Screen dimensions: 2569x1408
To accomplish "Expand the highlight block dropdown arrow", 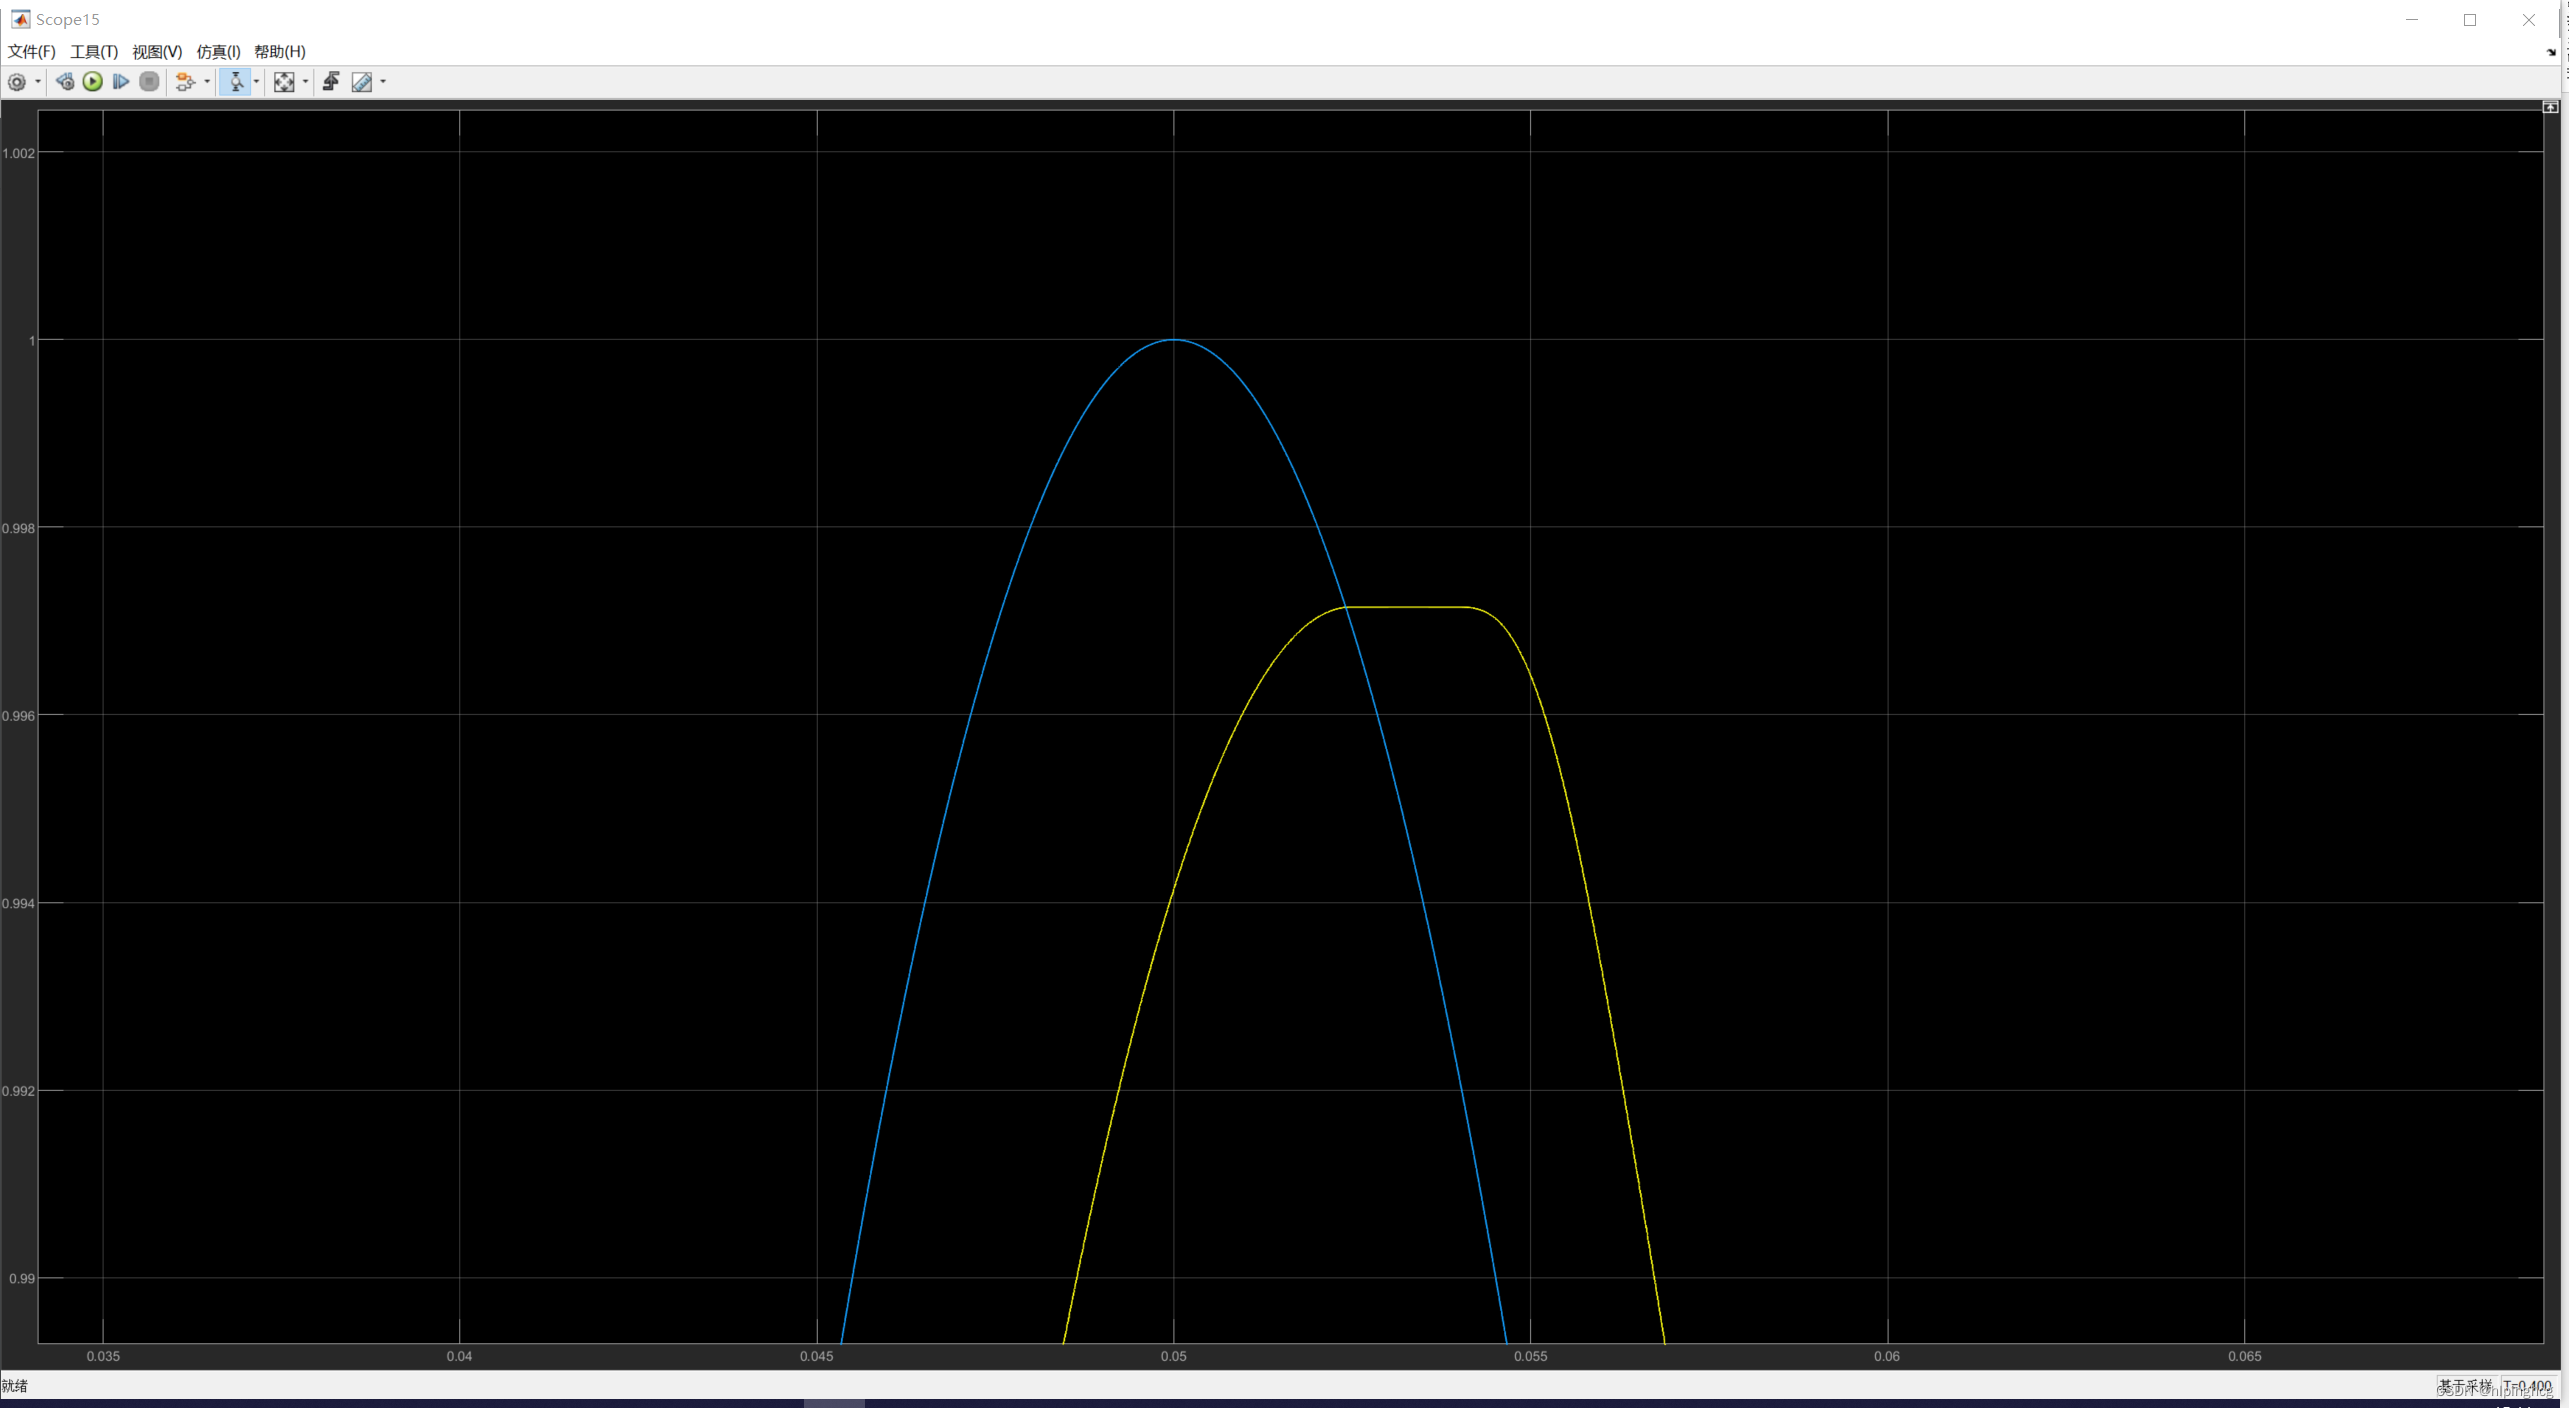I will click(207, 82).
